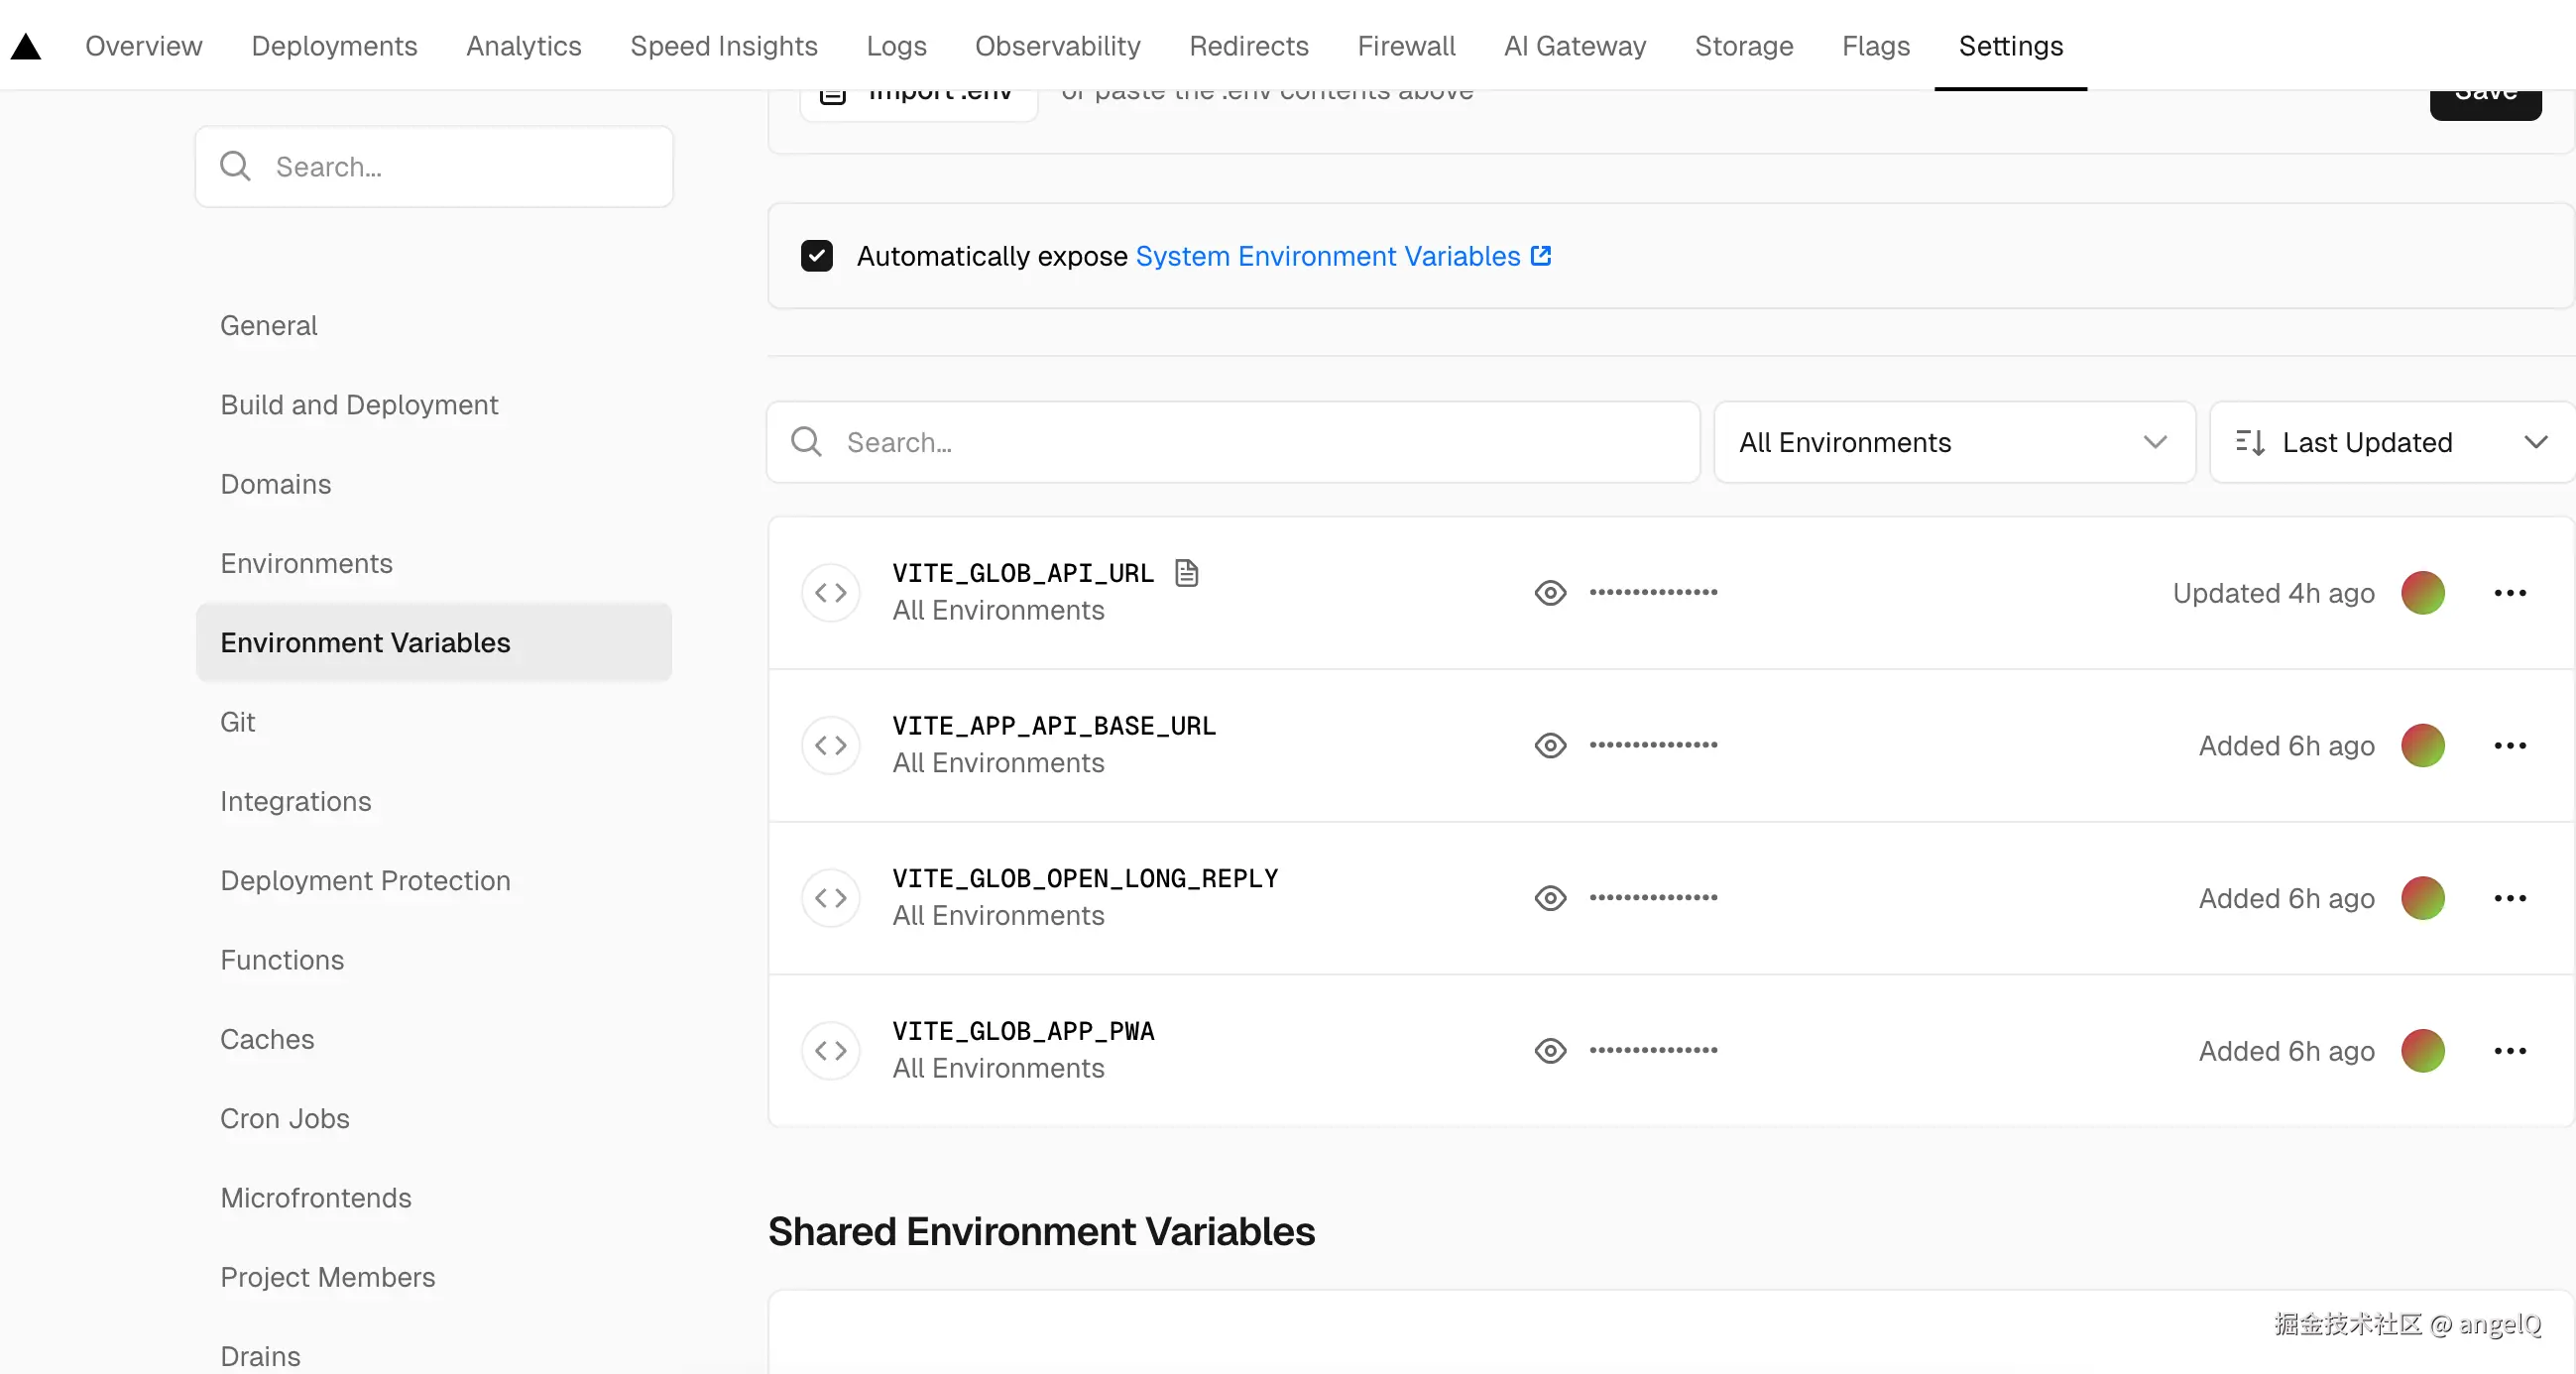Open three-dot menu for VITE_GLOB_API_URL
Viewport: 2576px width, 1374px height.
pos(2509,593)
